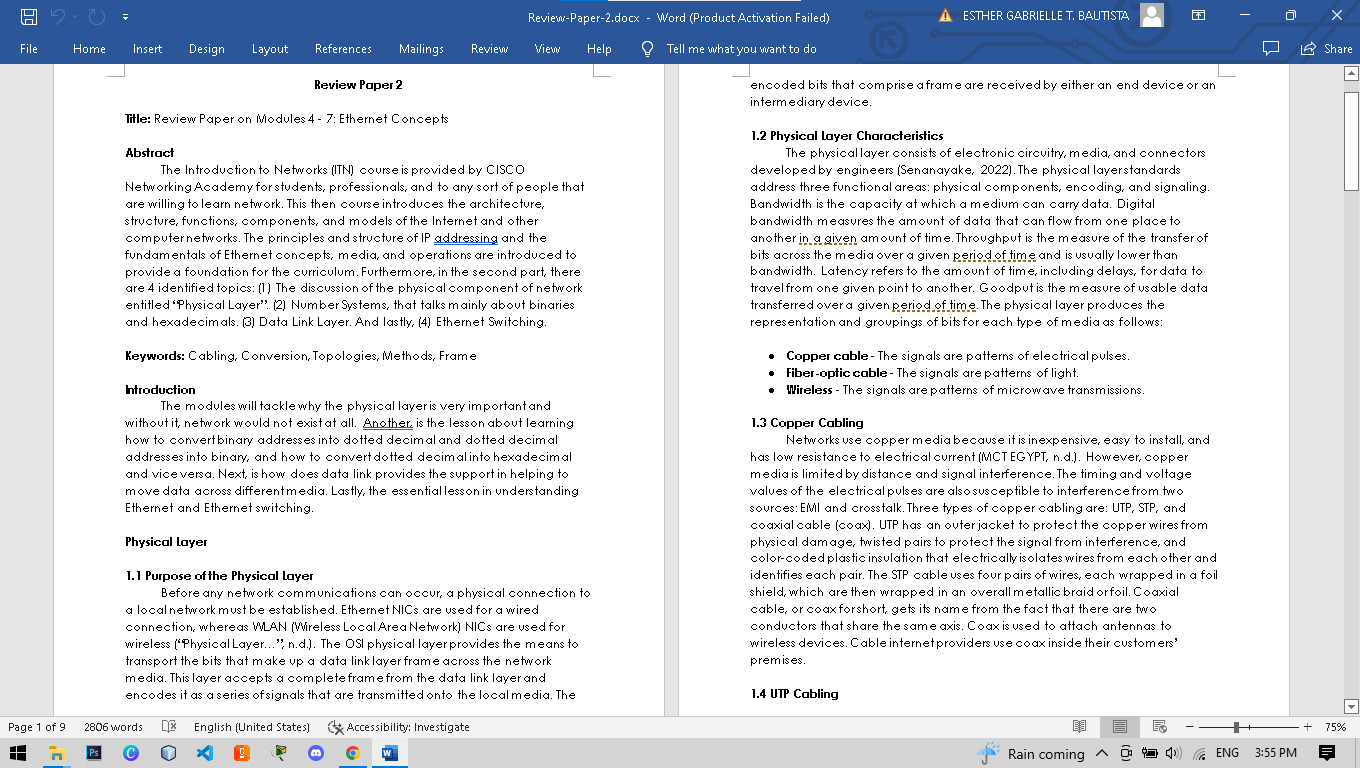Viewport: 1360px width, 768px height.
Task: Click the Share button
Action: [1327, 49]
